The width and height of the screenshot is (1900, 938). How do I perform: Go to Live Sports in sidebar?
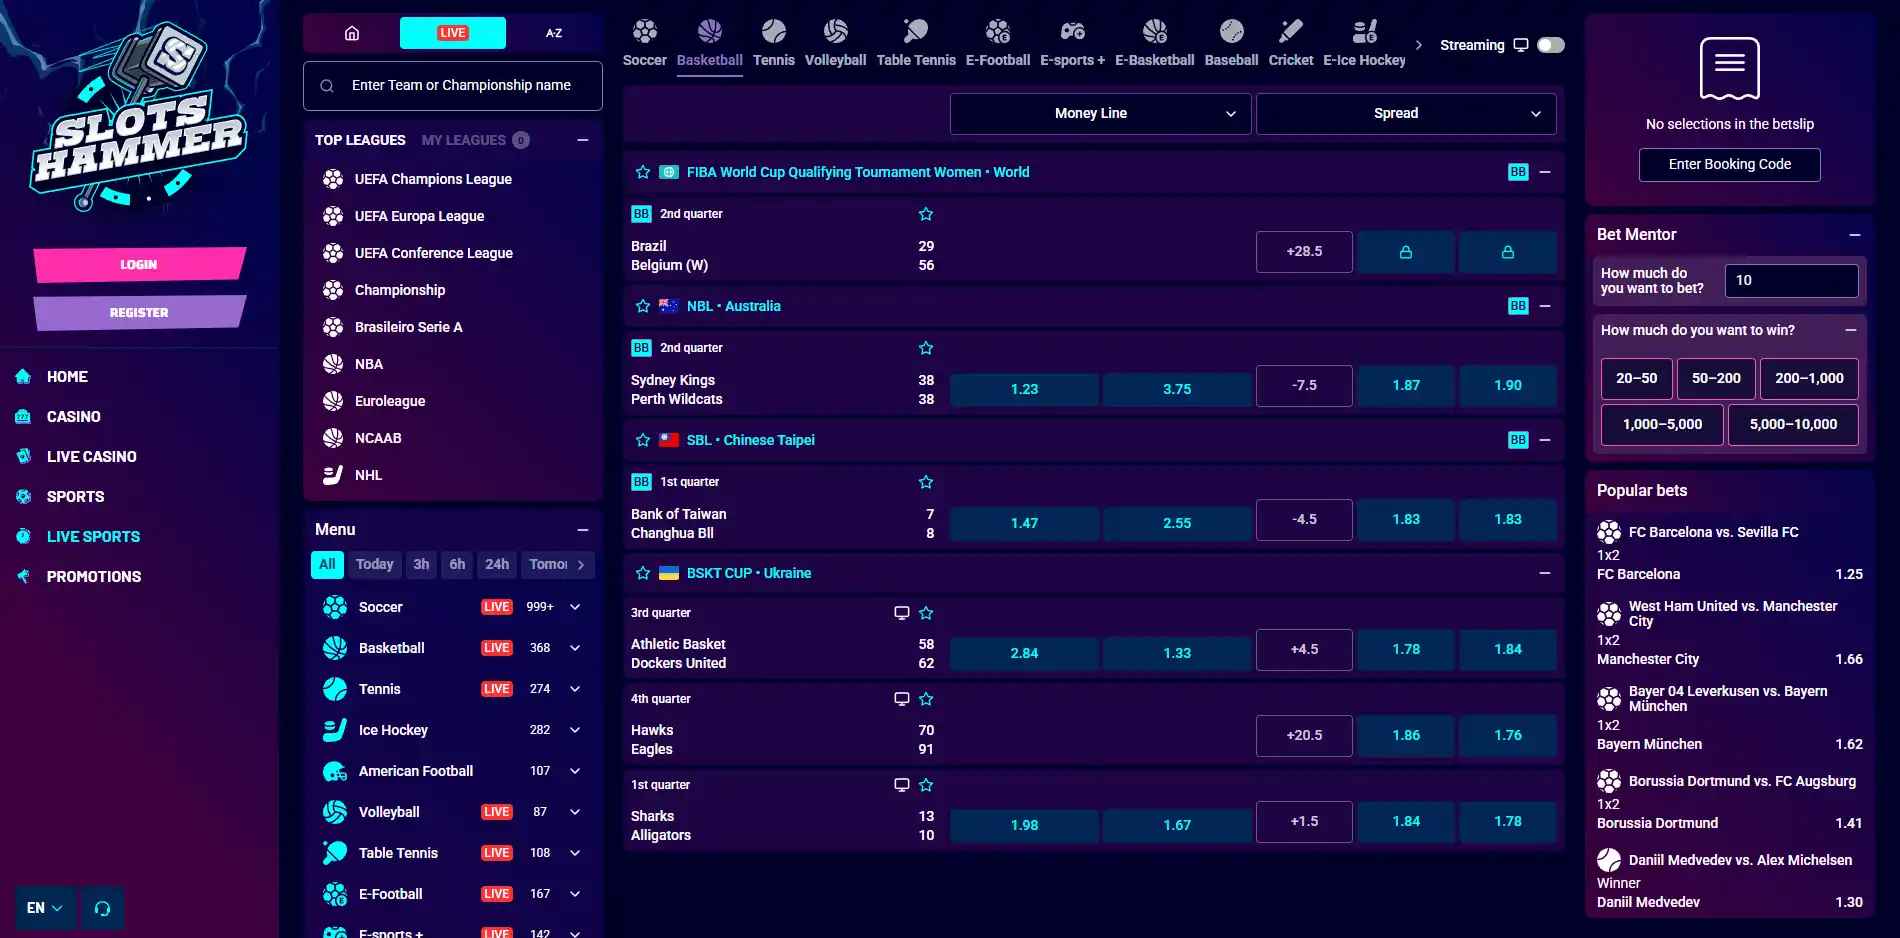(x=93, y=537)
